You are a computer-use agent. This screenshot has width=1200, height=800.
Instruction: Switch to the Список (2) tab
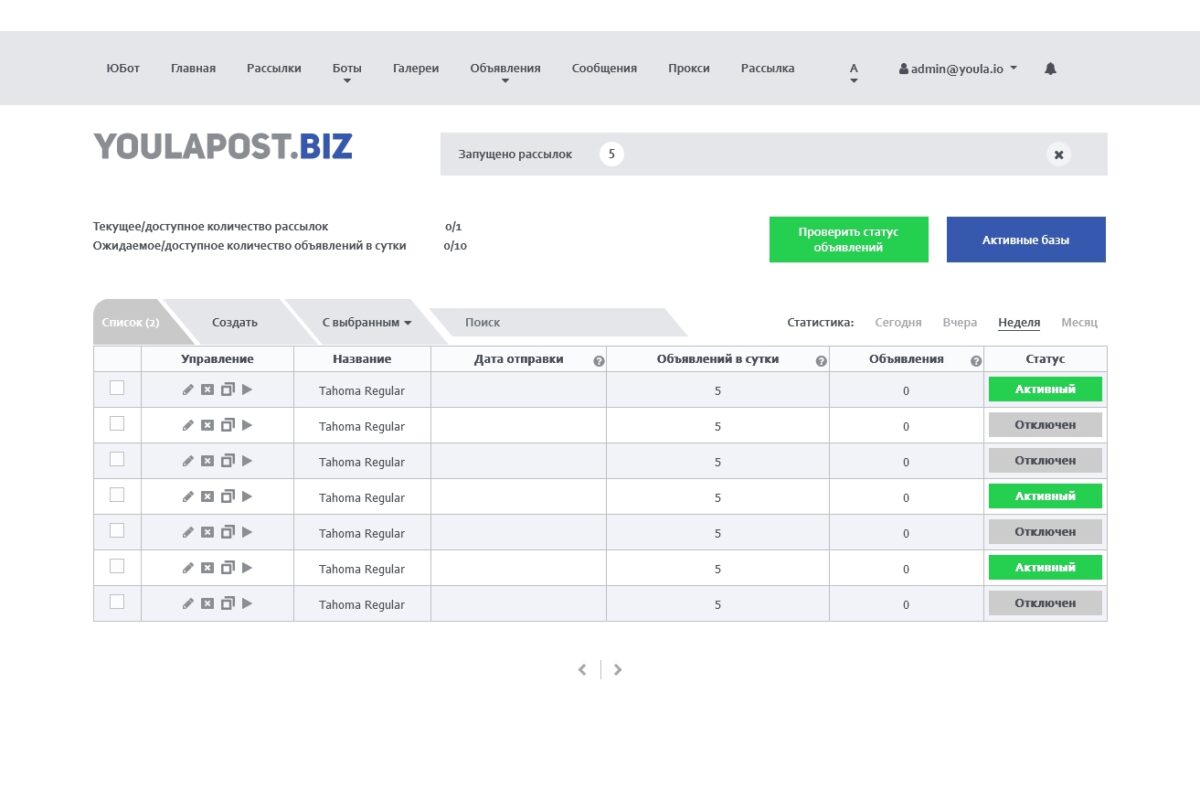coord(130,322)
